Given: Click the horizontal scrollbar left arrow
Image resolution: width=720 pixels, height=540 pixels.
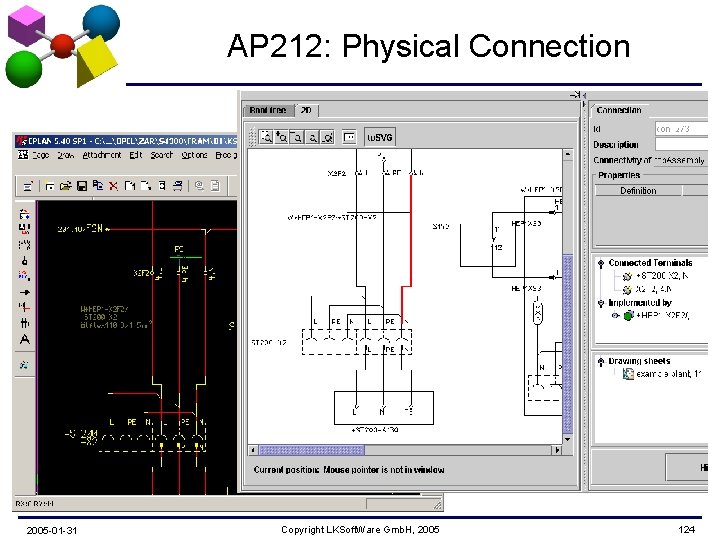Looking at the screenshot, I should pos(253,450).
